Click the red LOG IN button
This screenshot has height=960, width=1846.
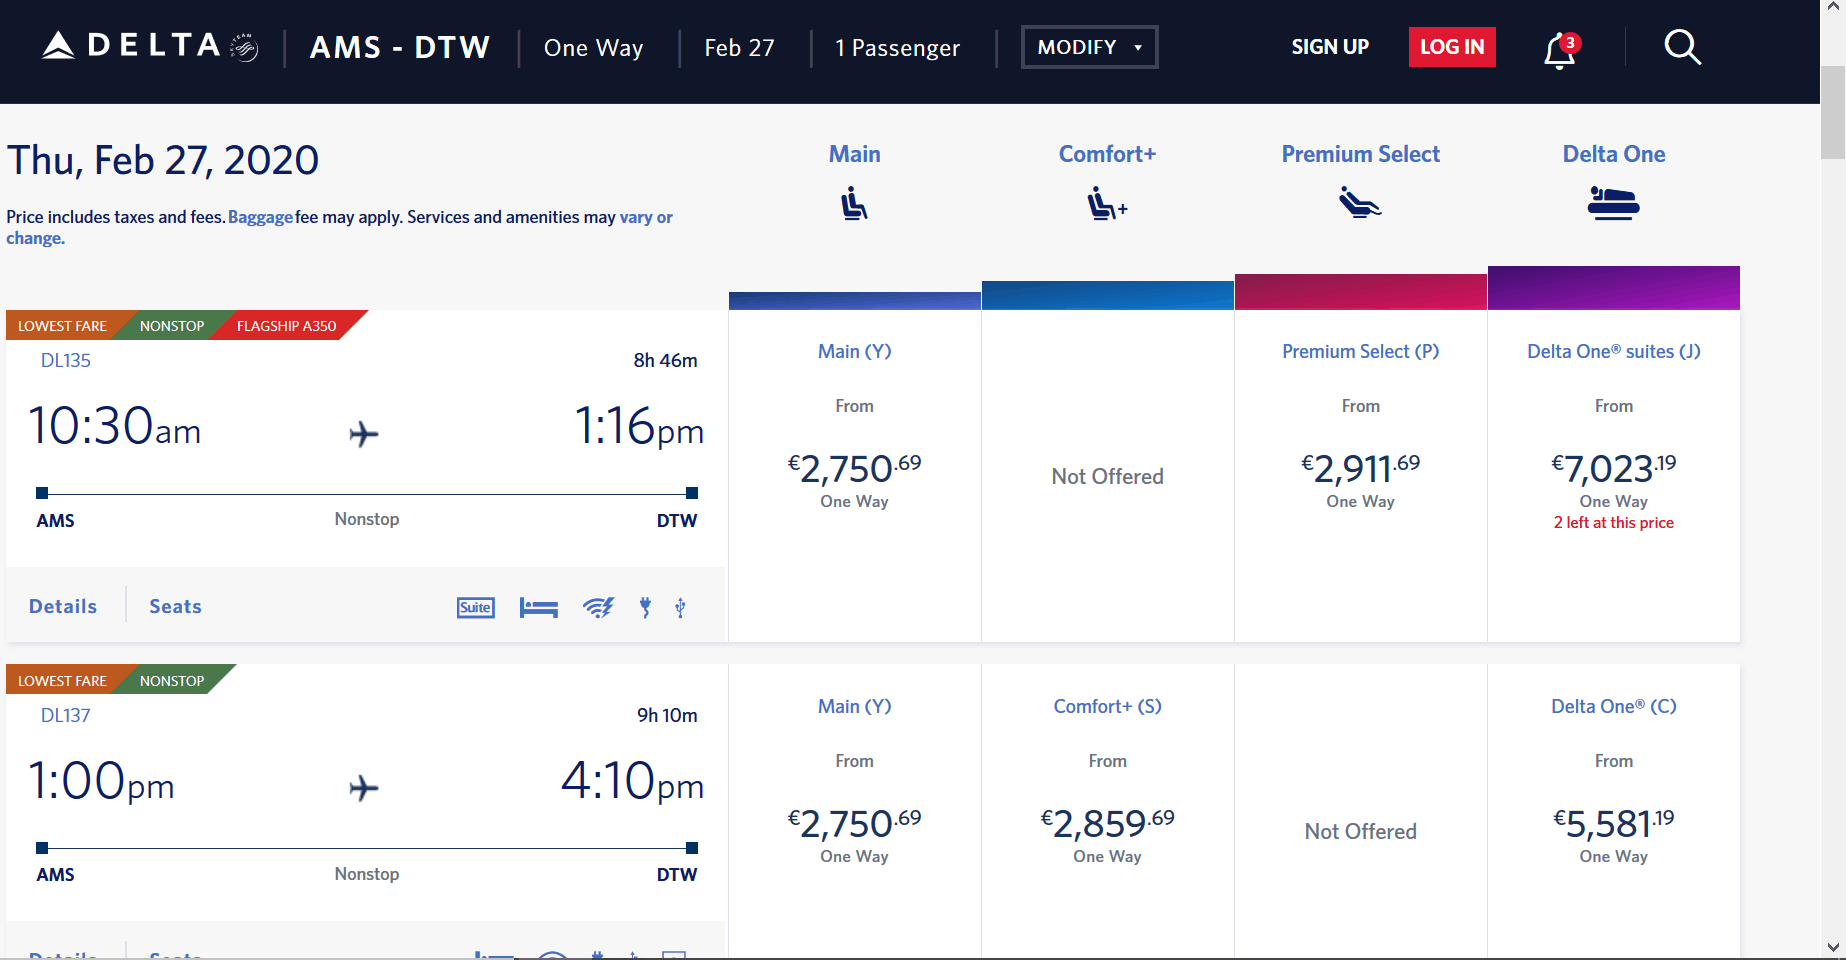(1452, 47)
